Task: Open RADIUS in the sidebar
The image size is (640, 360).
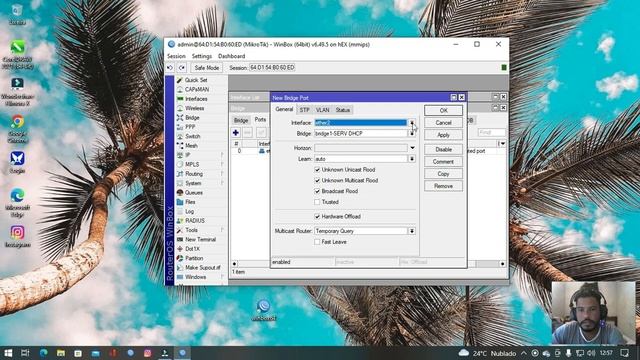Action: pos(195,221)
